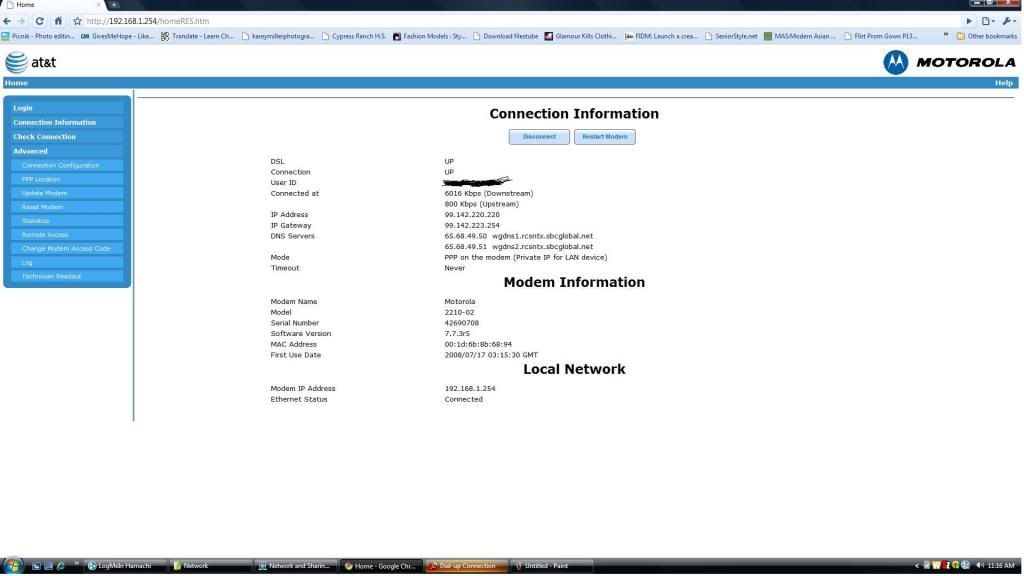Screen dimensions: 1024x576
Task: Open the FIDM bookmark
Action: pos(661,37)
